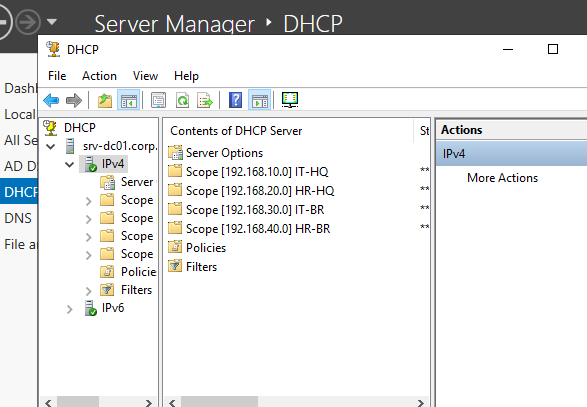Select Policies in the contents list
The width and height of the screenshot is (587, 407).
(206, 248)
